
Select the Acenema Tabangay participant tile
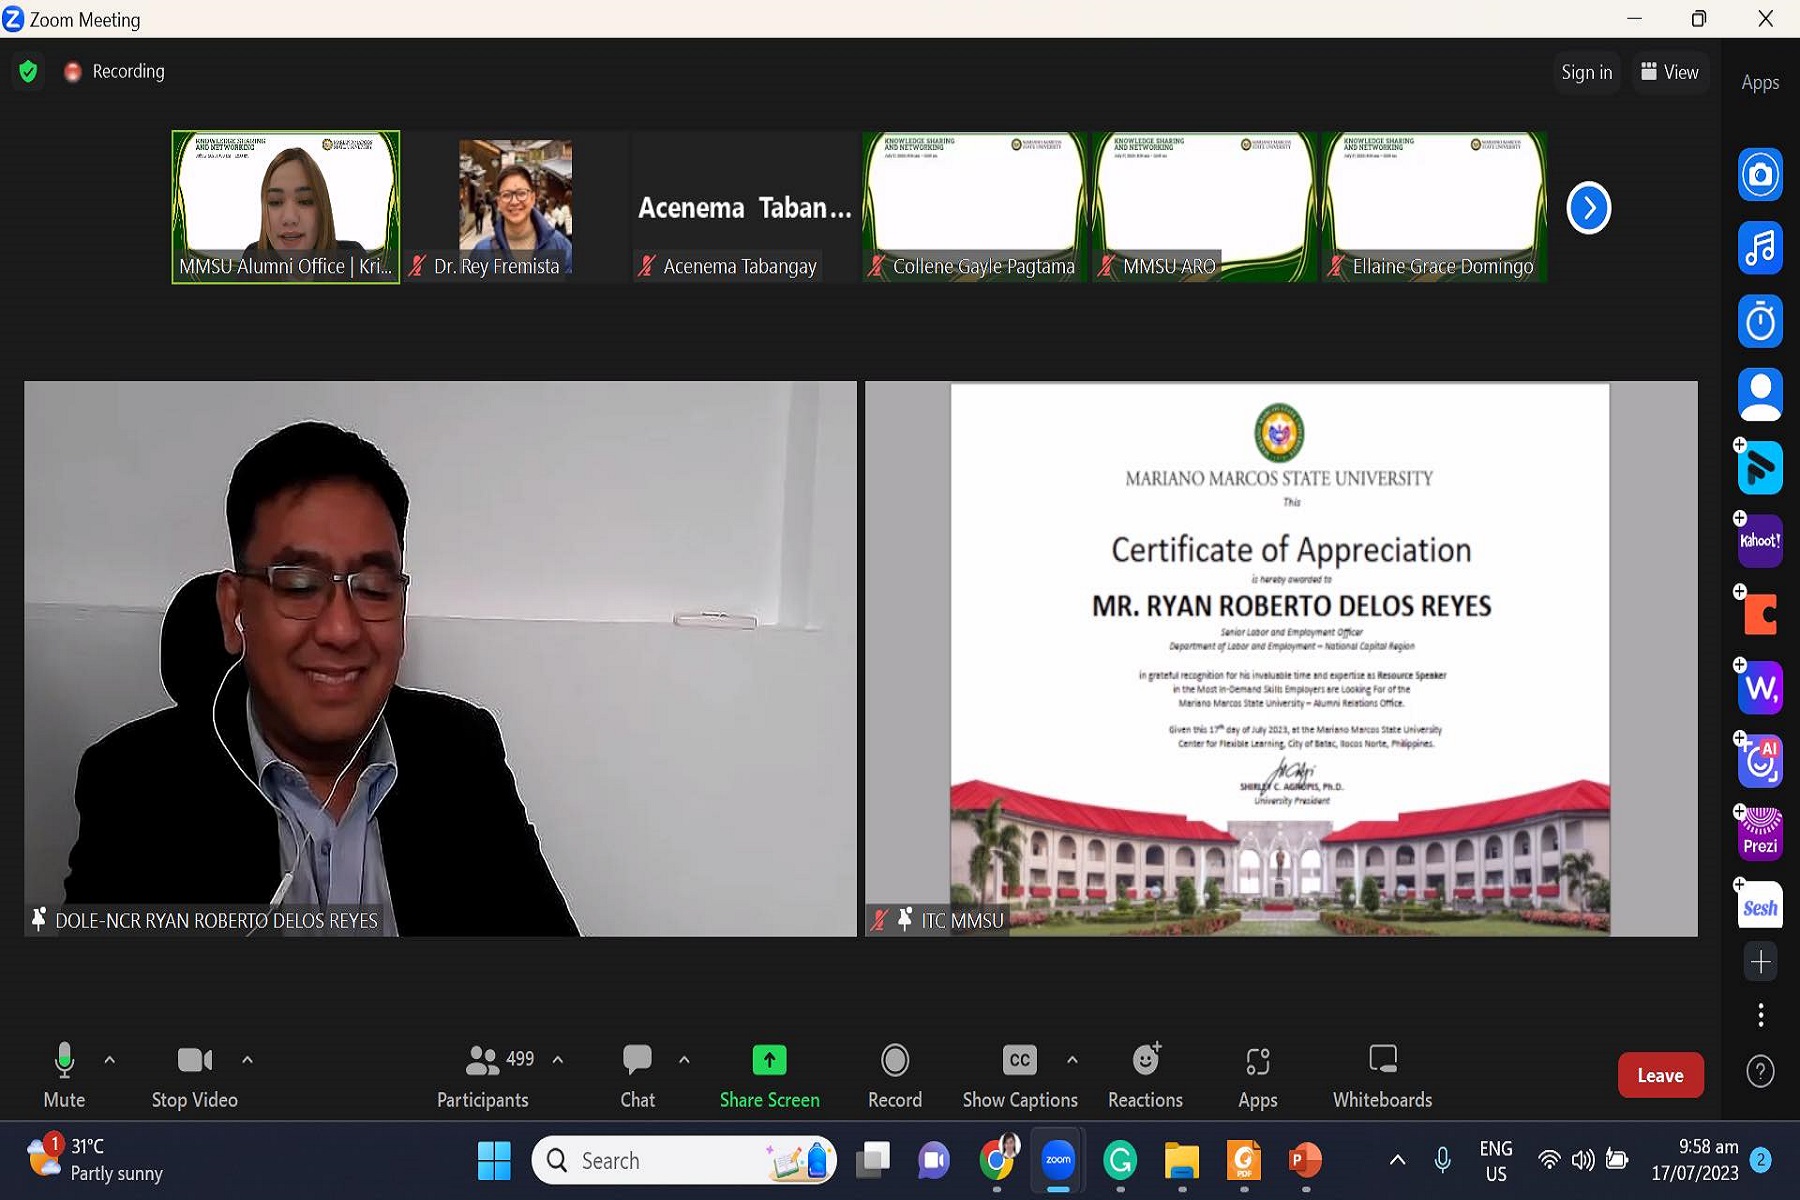click(745, 207)
